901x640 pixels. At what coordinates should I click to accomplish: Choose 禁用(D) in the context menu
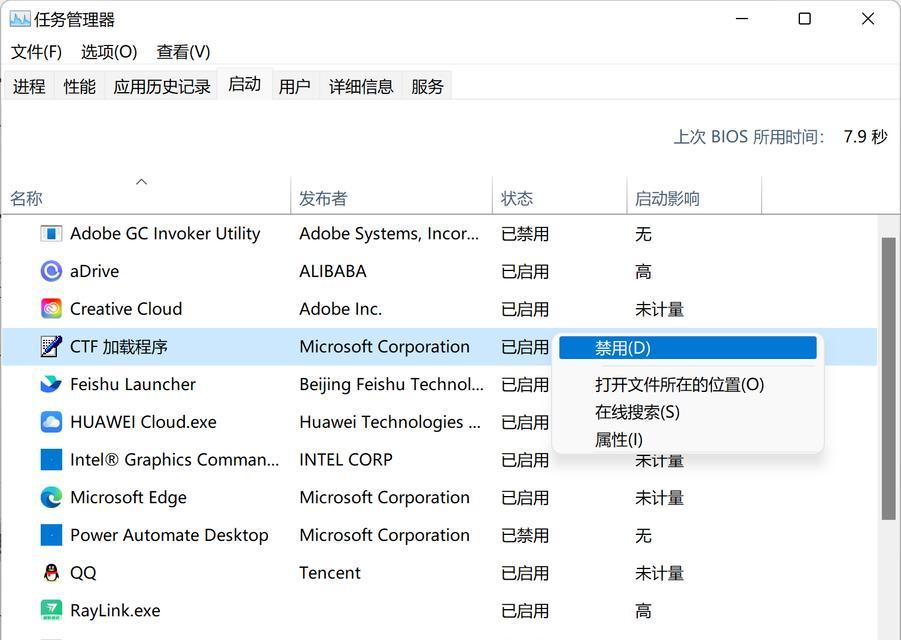point(688,348)
